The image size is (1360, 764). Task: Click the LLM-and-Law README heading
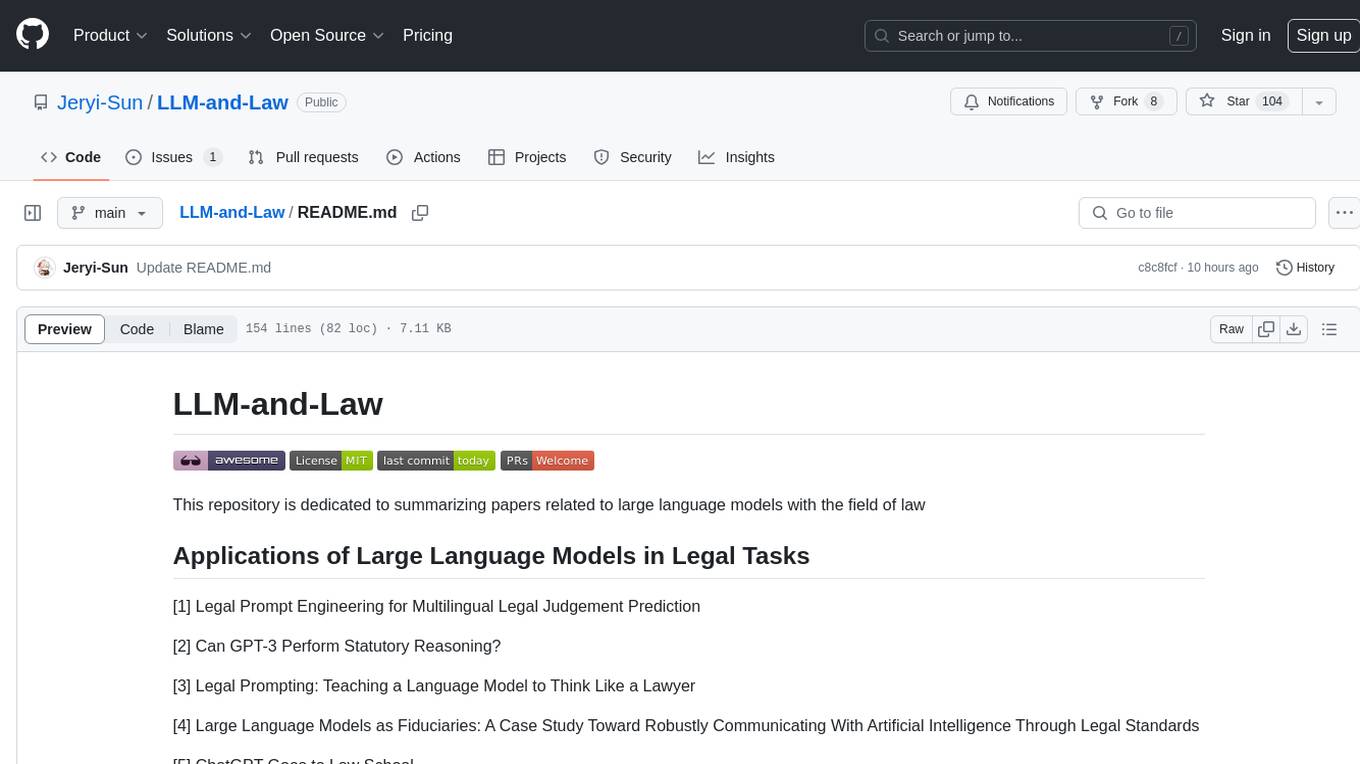278,404
